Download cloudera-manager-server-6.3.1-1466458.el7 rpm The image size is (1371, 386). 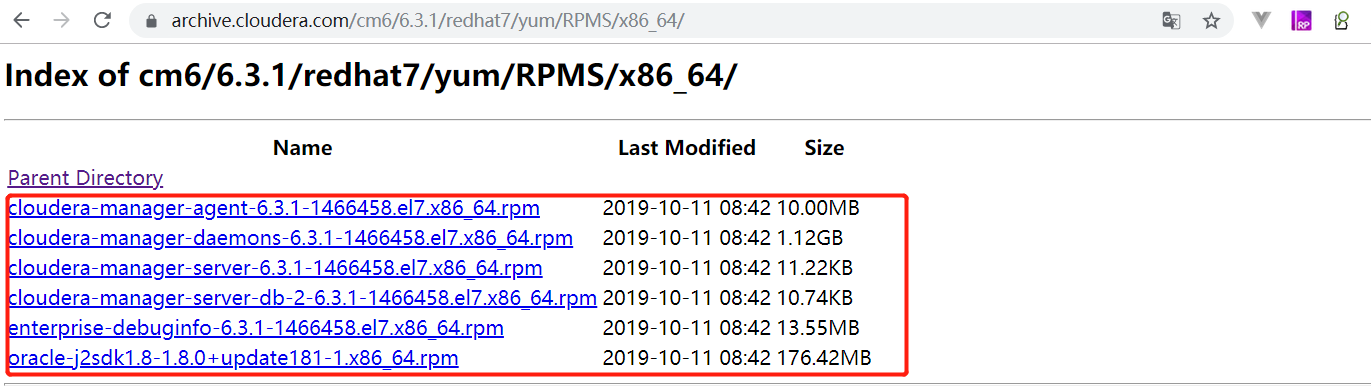[275, 269]
